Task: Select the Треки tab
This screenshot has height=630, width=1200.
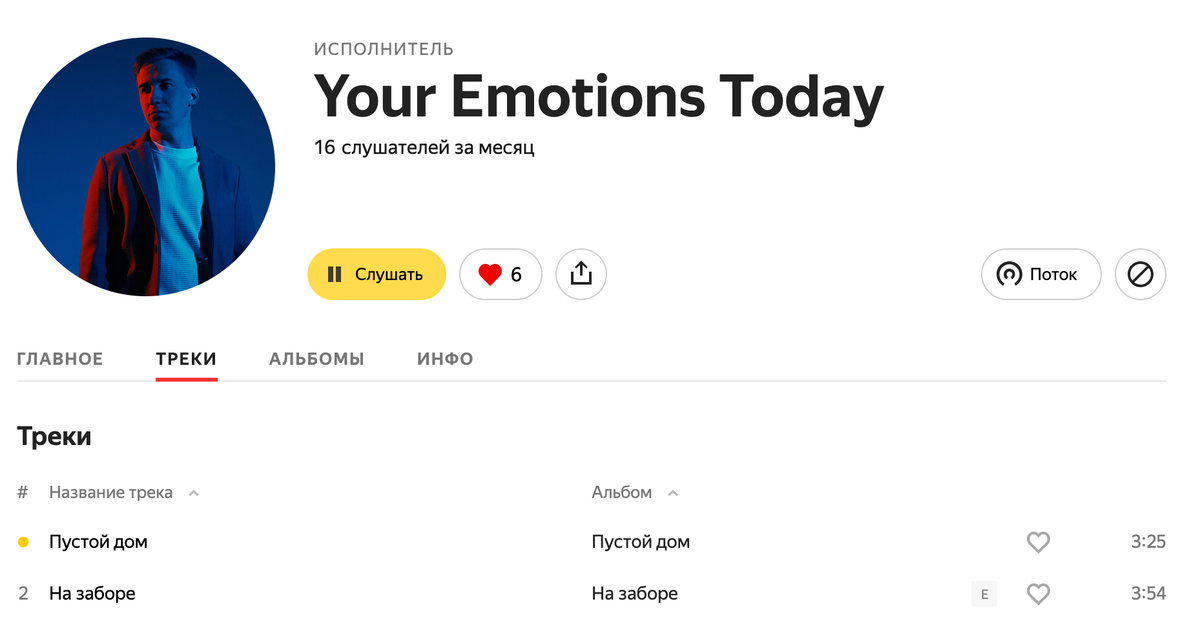Action: pyautogui.click(x=186, y=359)
